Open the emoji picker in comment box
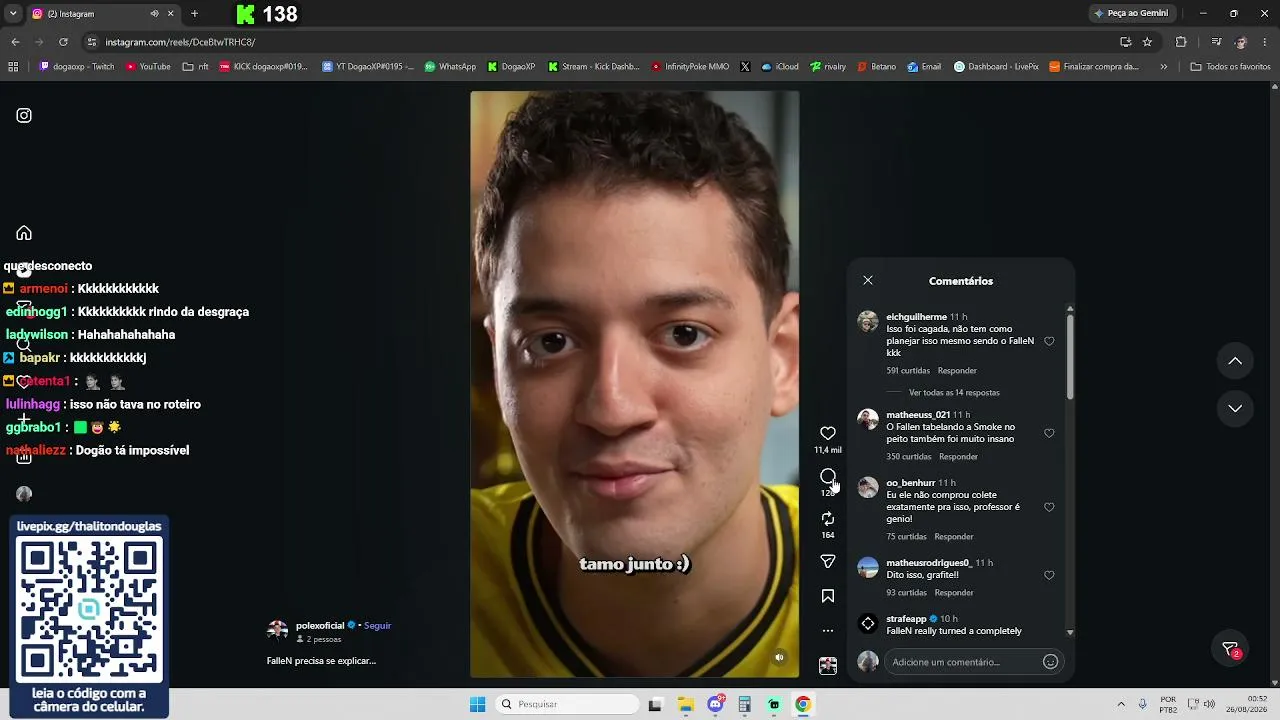 1050,661
